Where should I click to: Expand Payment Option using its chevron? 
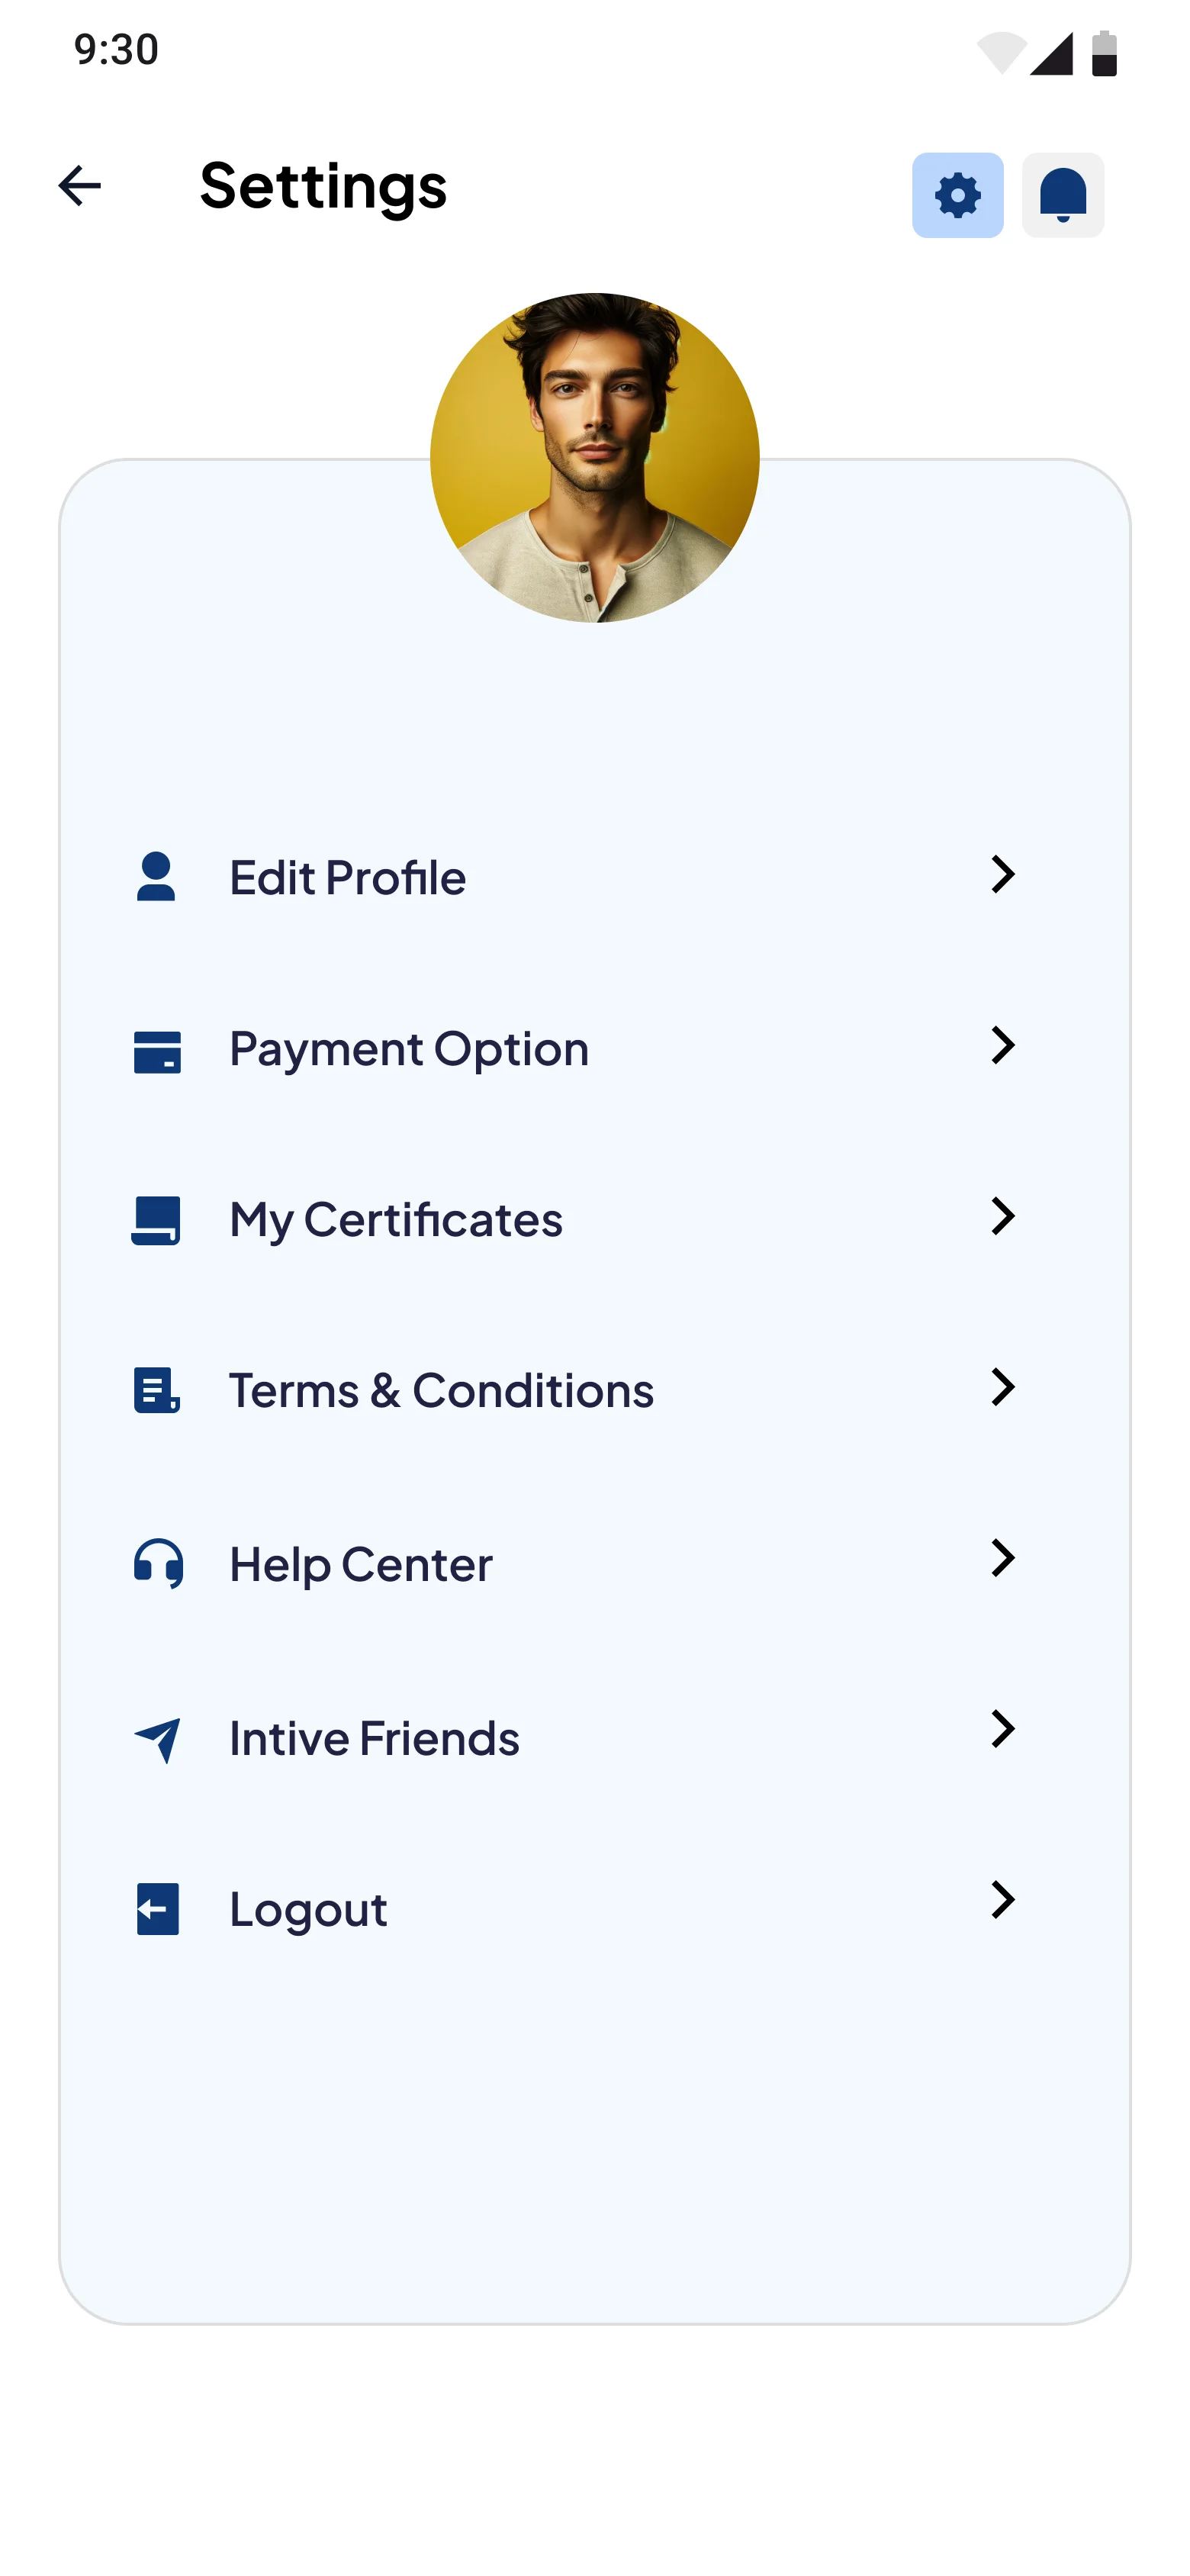(1002, 1045)
